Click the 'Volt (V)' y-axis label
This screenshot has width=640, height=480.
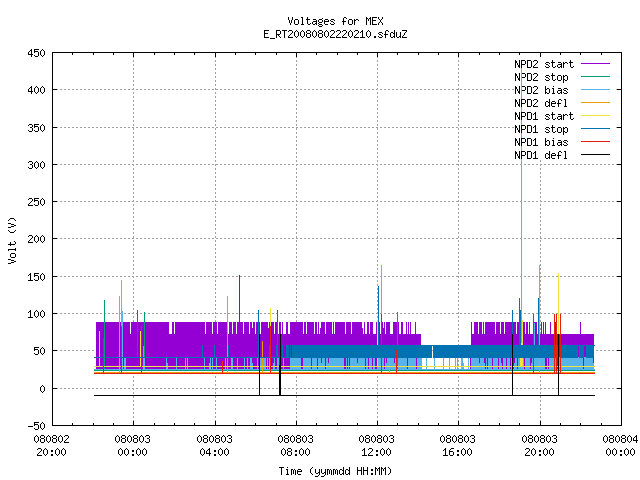coord(12,240)
